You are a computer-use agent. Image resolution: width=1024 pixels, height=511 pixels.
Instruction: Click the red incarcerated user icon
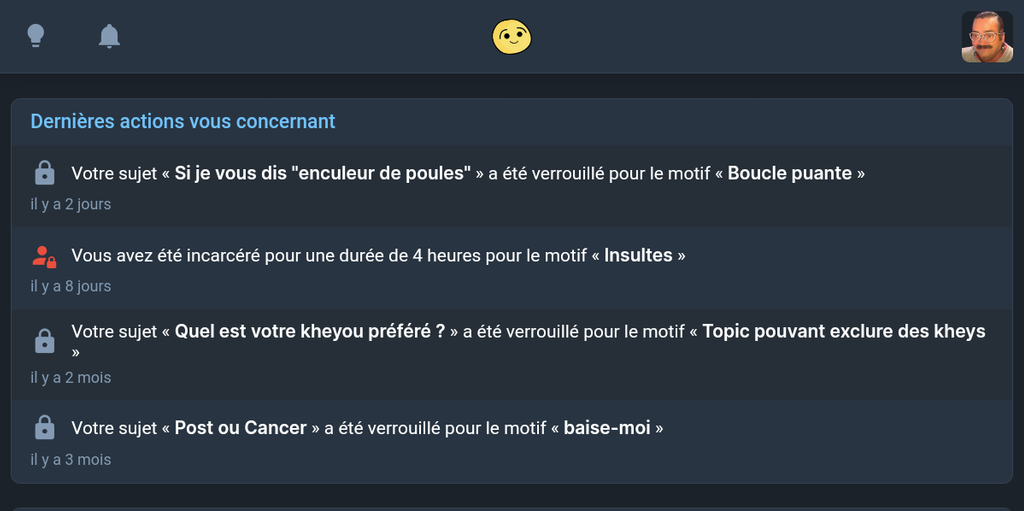(x=44, y=256)
